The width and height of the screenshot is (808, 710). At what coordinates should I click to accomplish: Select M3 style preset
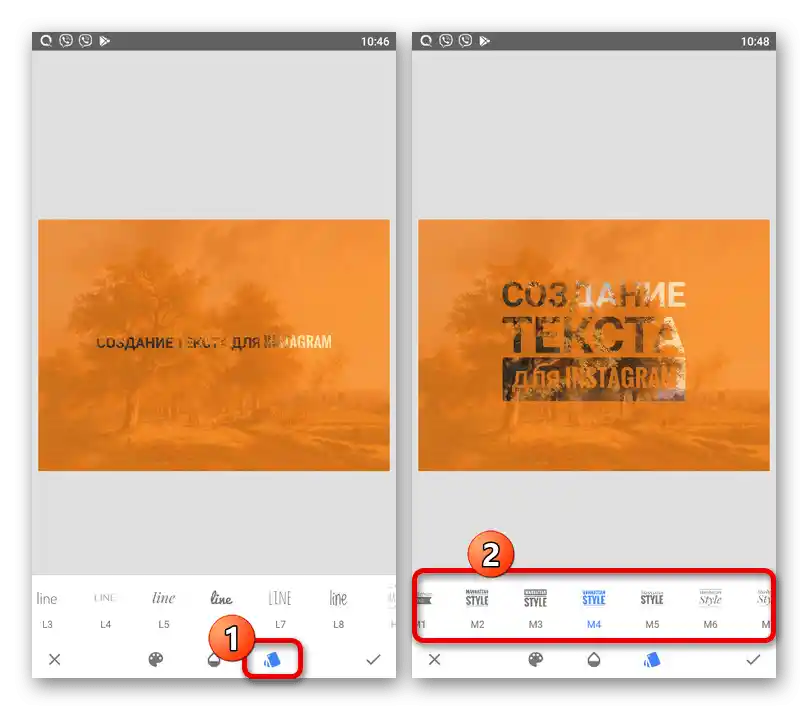pos(535,609)
